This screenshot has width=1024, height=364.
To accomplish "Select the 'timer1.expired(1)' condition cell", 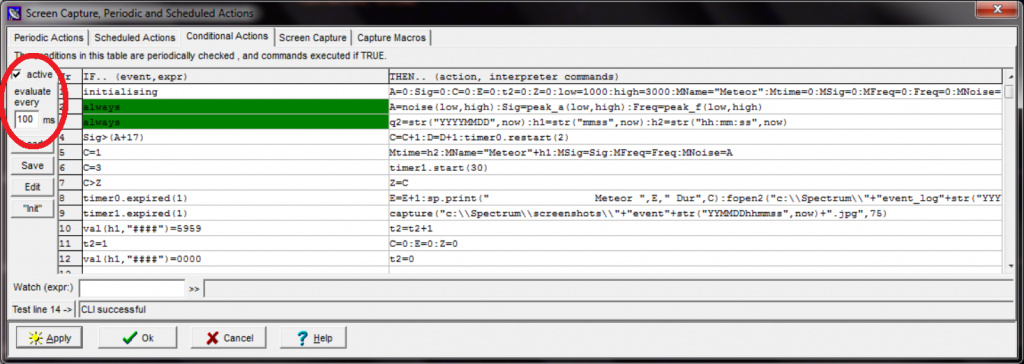I will click(235, 214).
